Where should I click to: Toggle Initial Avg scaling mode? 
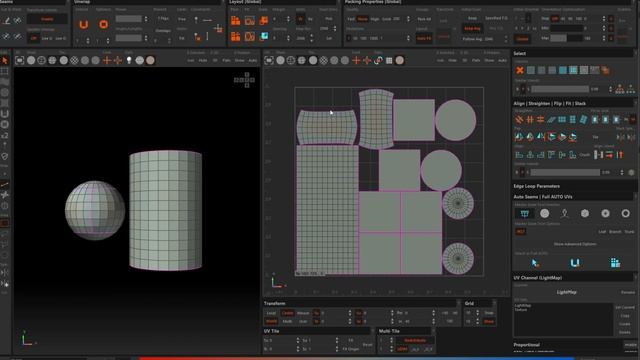(472, 29)
